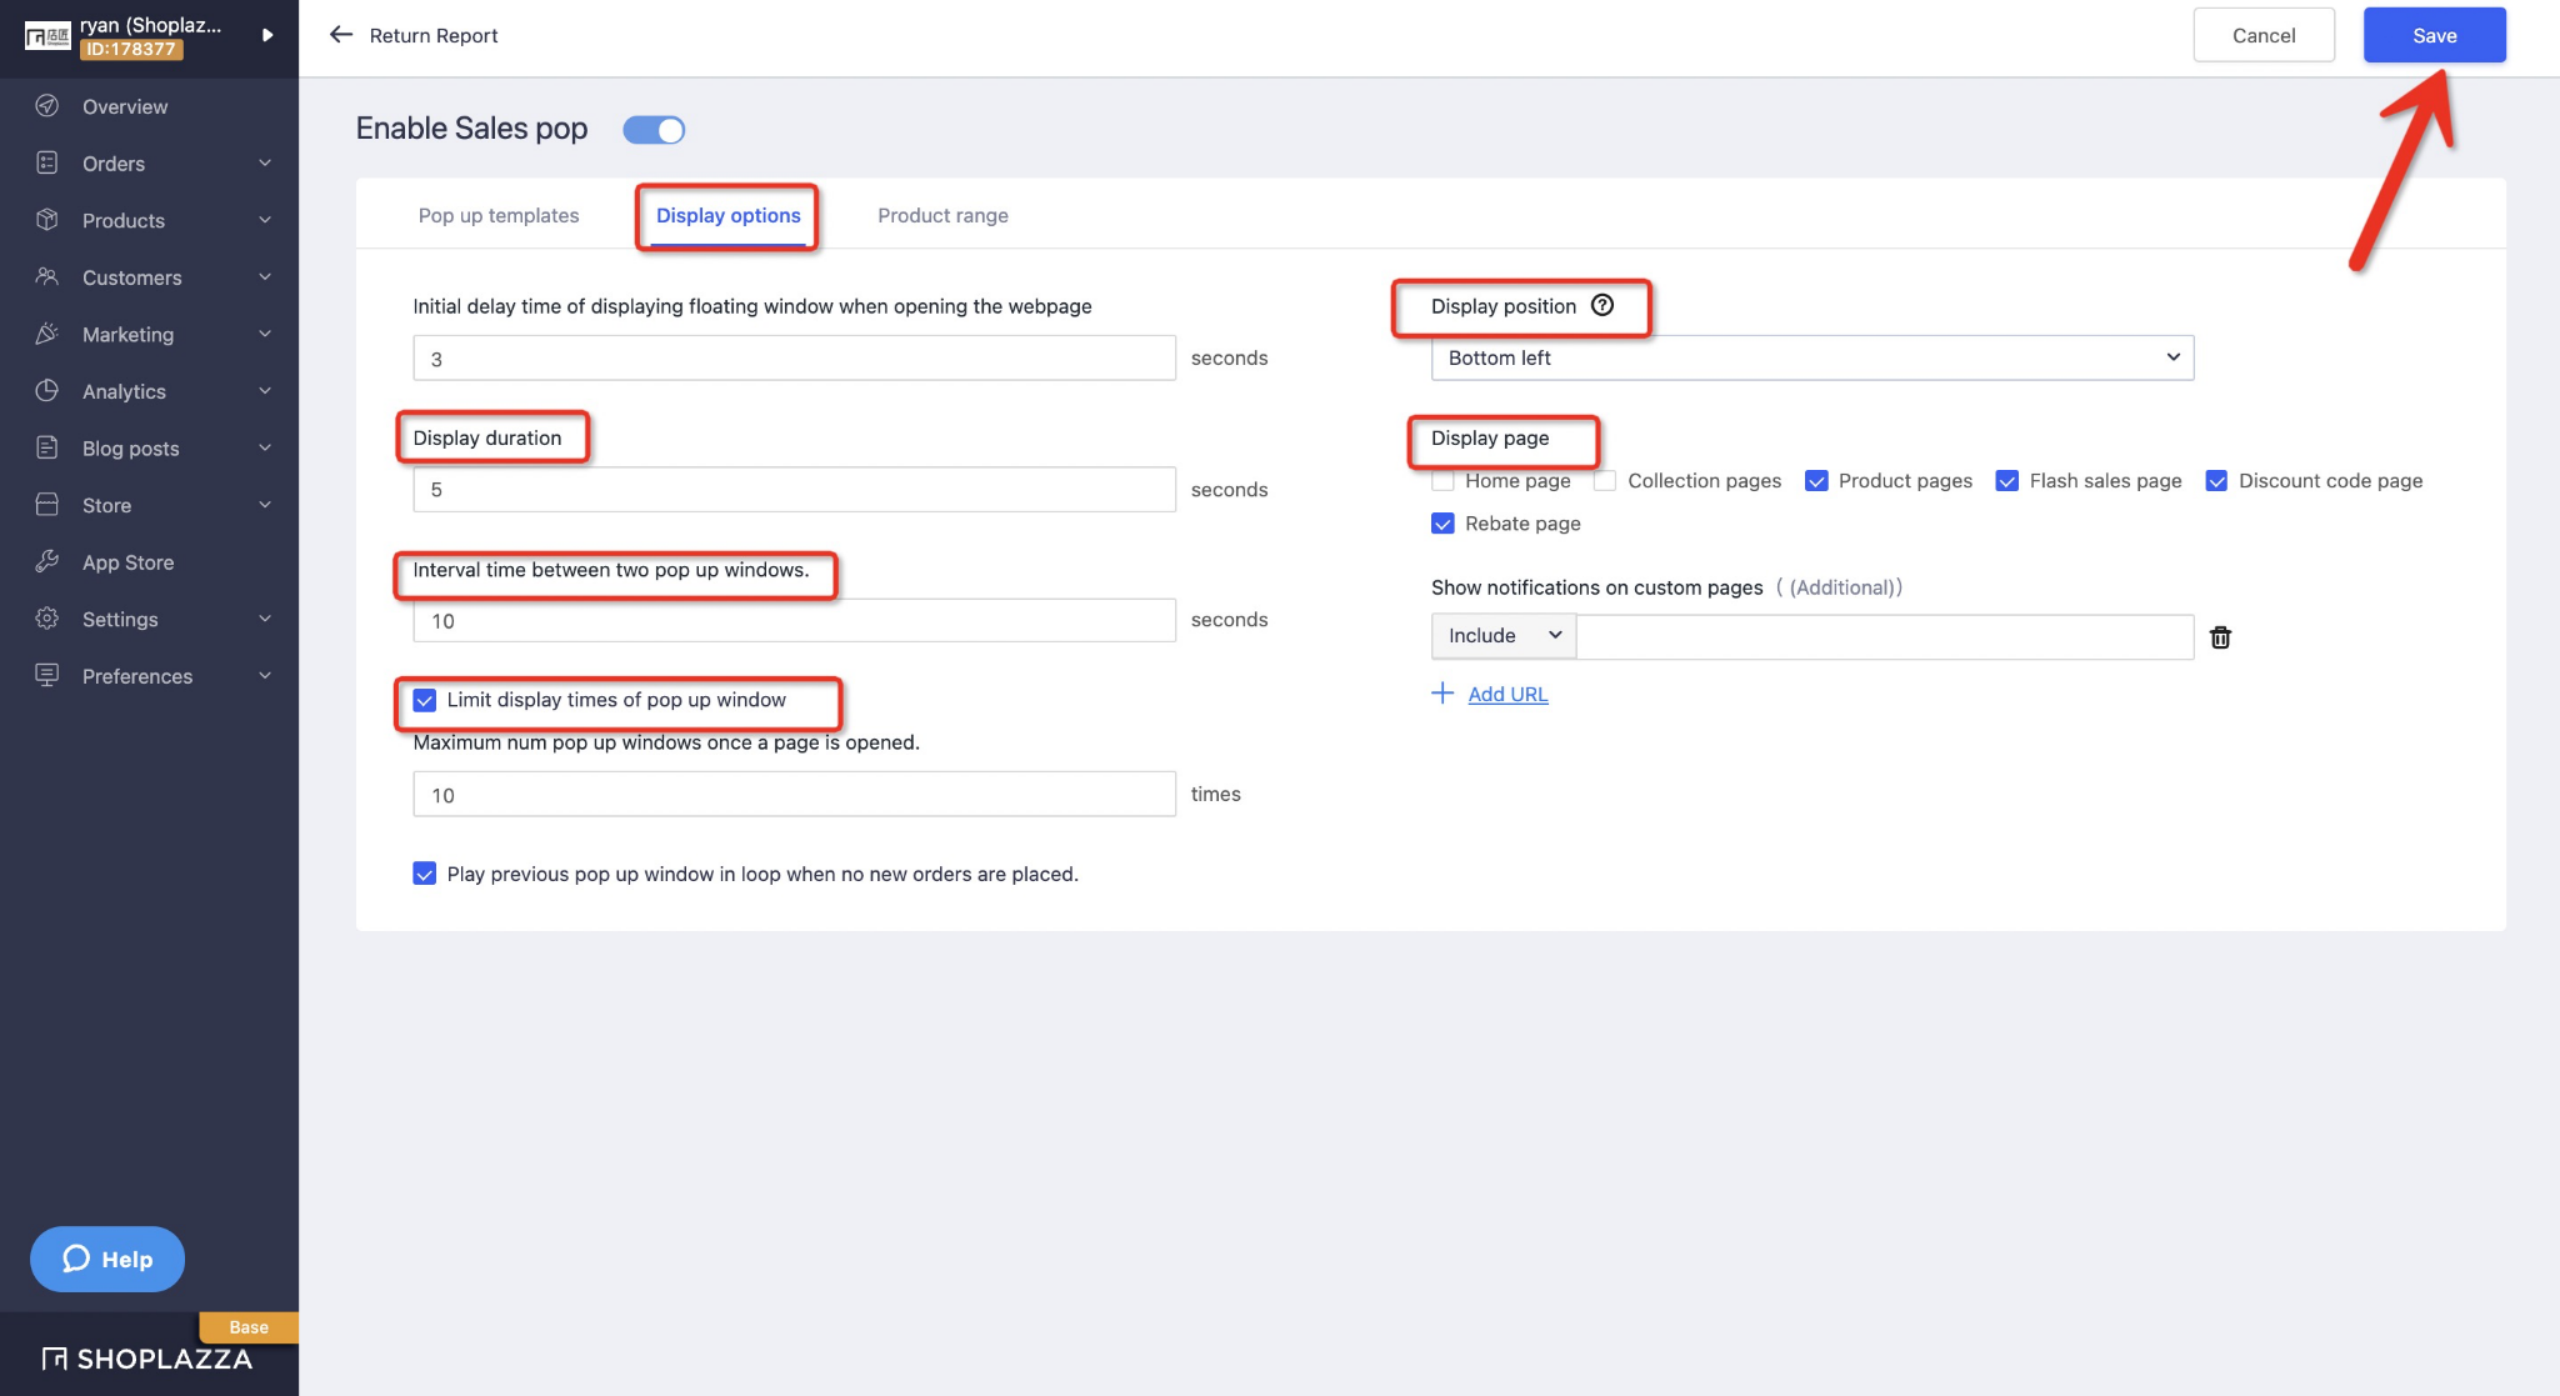Switch to the Pop up templates tab
Screen dimensions: 2560x1396
coord(498,215)
